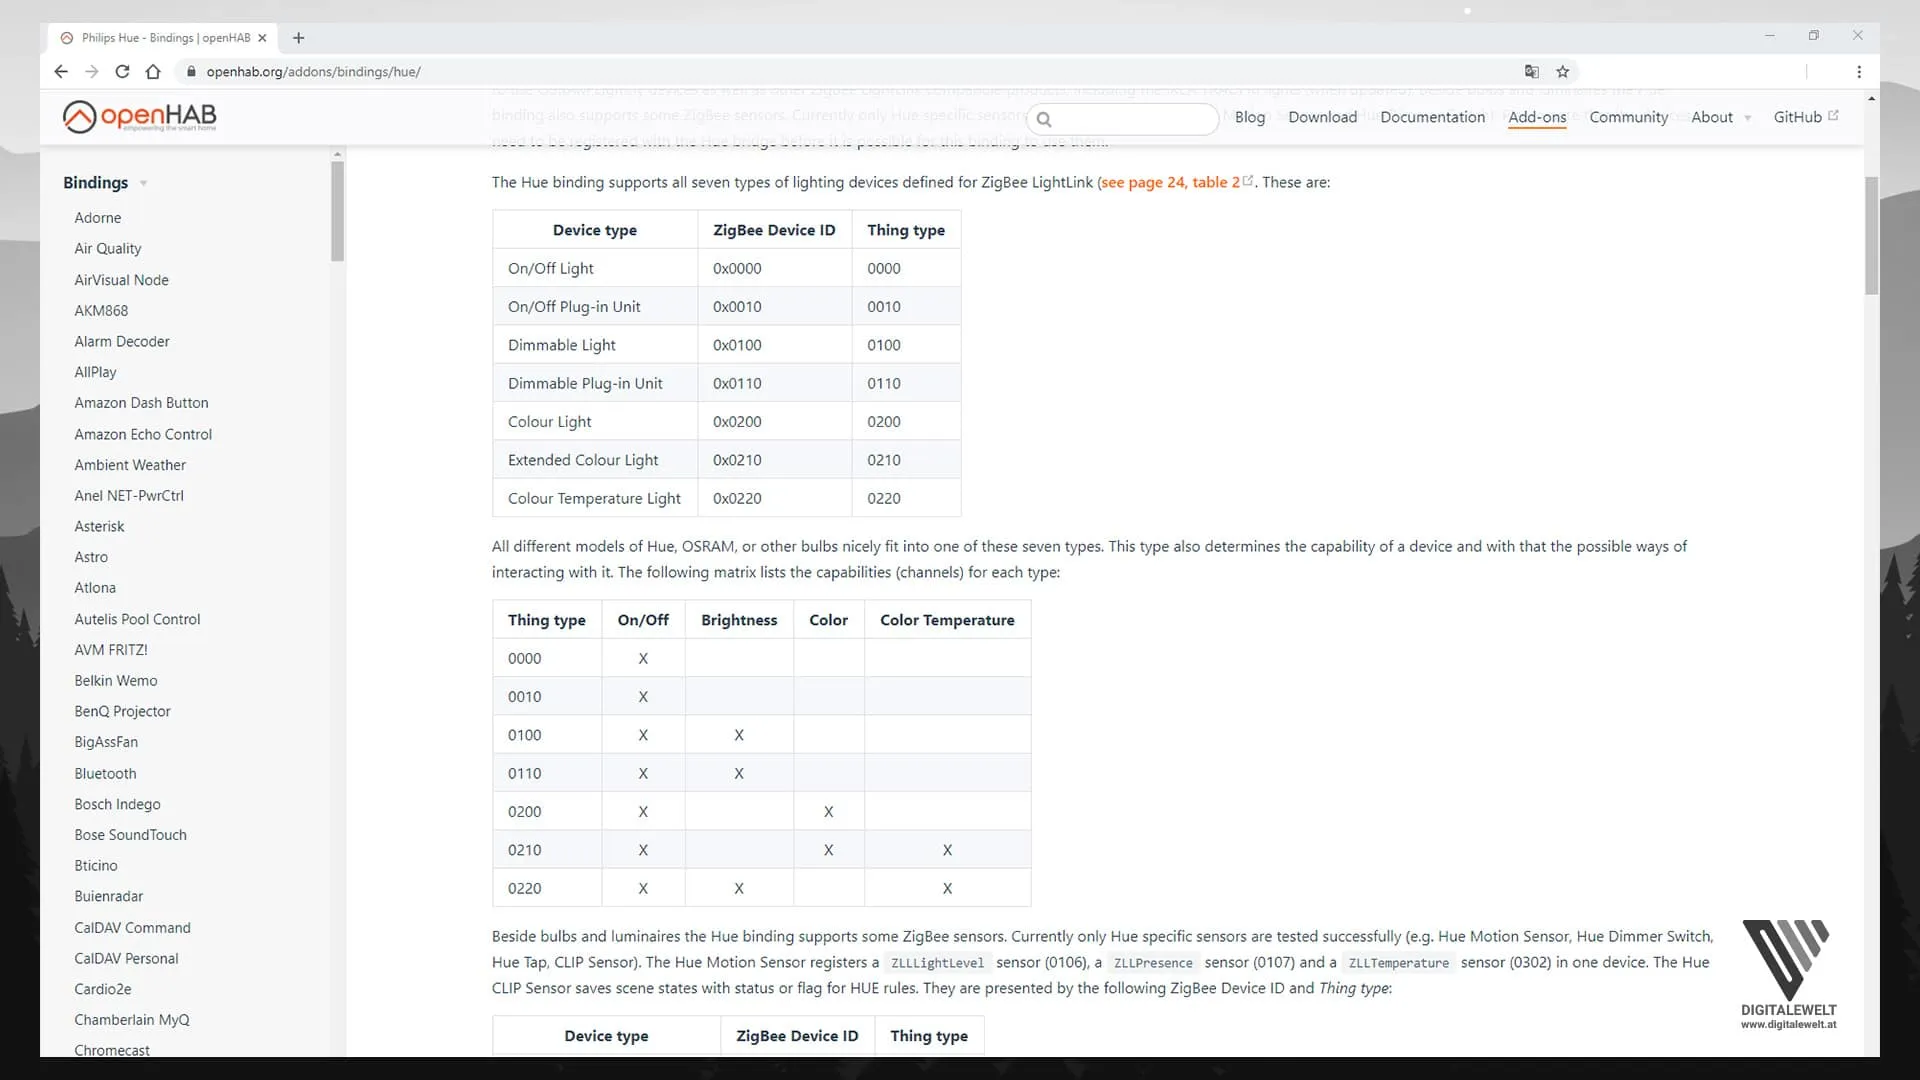Click the openHAB logo

pyautogui.click(x=139, y=116)
